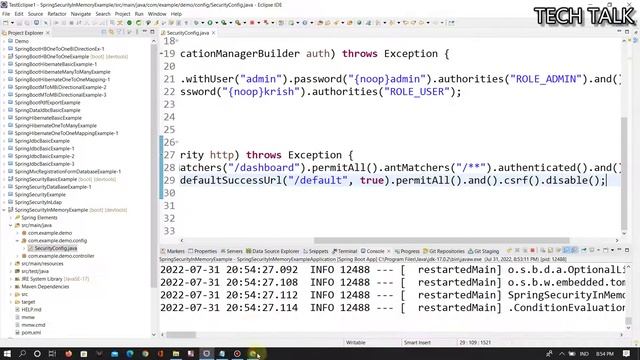Switch to the Markers tab

[x=173, y=251]
